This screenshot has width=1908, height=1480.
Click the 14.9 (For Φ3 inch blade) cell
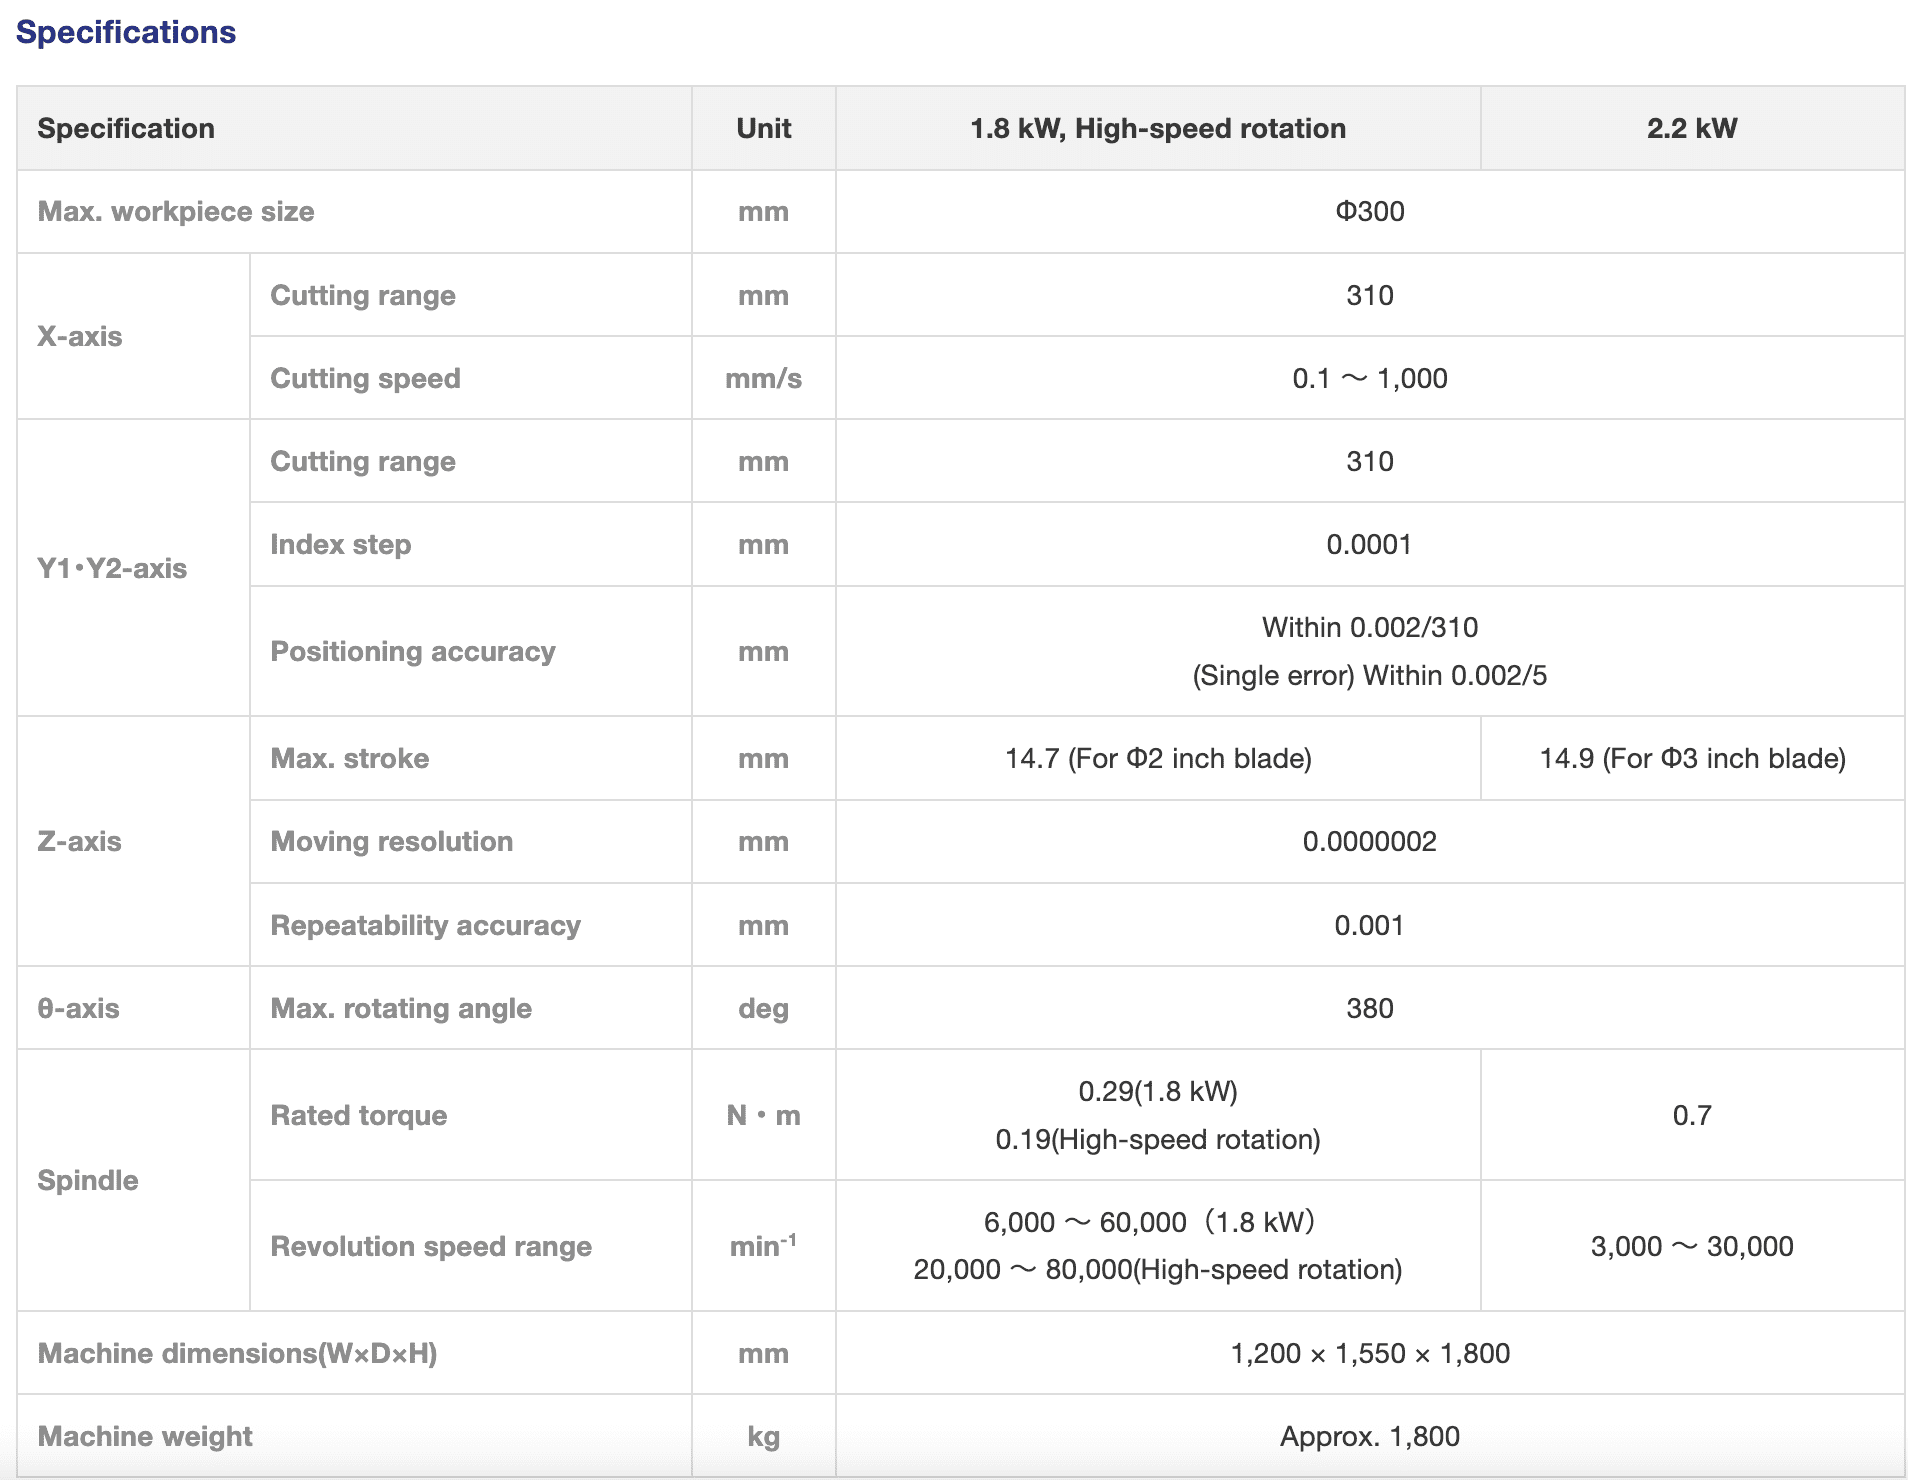click(1692, 758)
